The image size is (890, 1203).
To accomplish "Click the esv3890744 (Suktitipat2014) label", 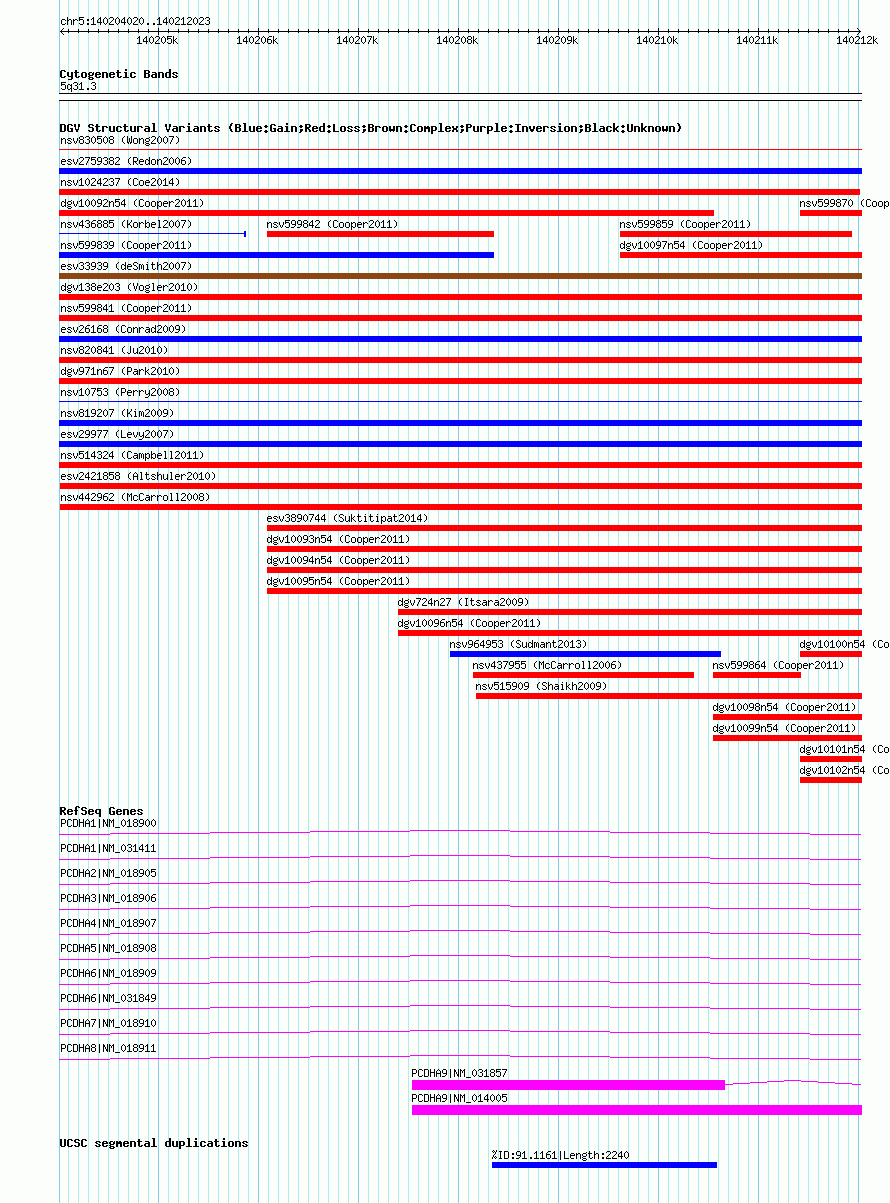I will [347, 518].
